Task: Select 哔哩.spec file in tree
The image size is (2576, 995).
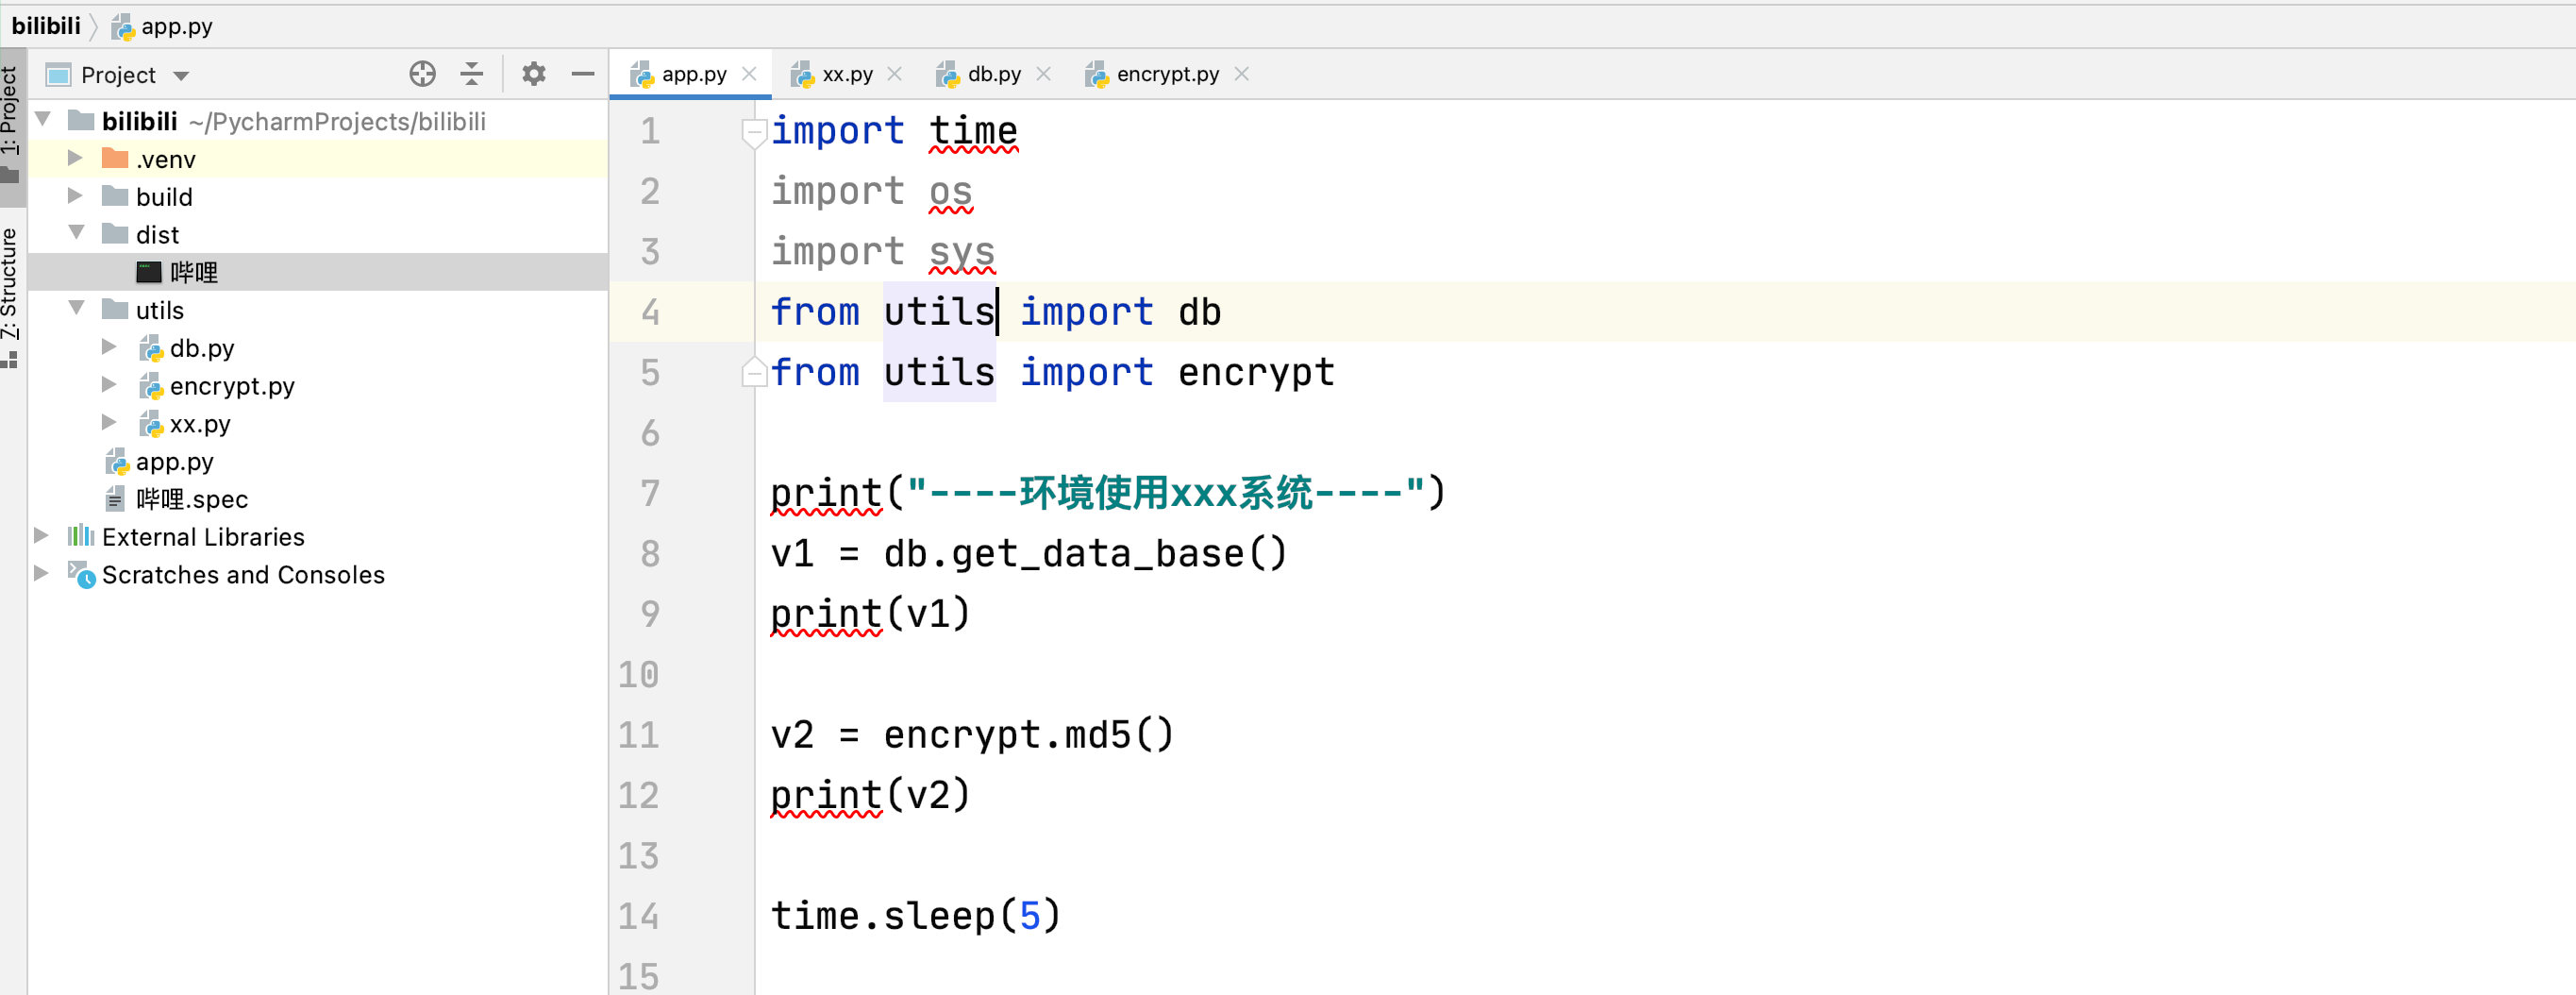Action: (318, 499)
